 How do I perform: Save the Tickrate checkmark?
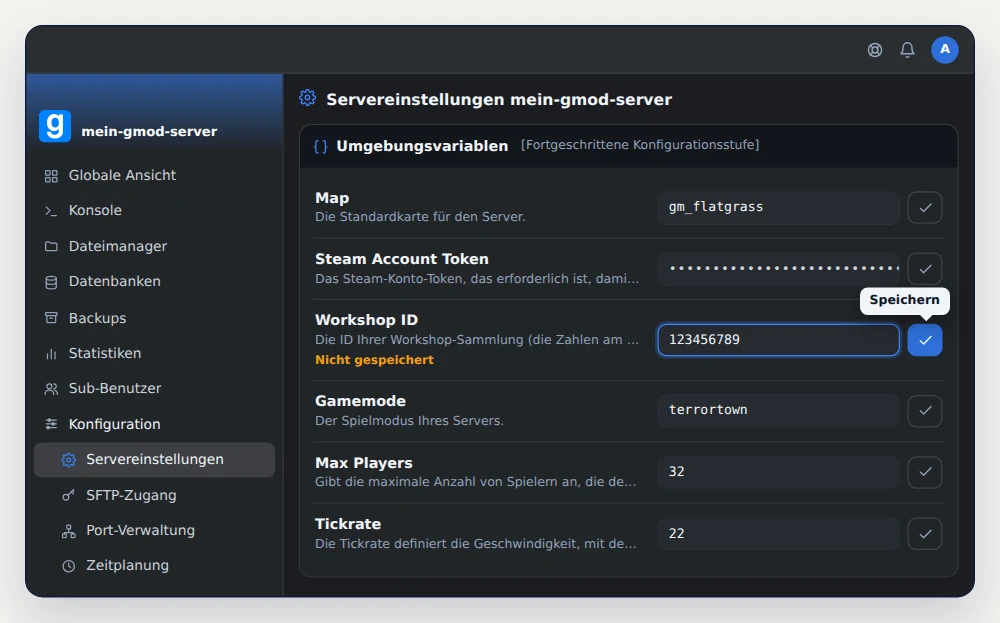(925, 534)
